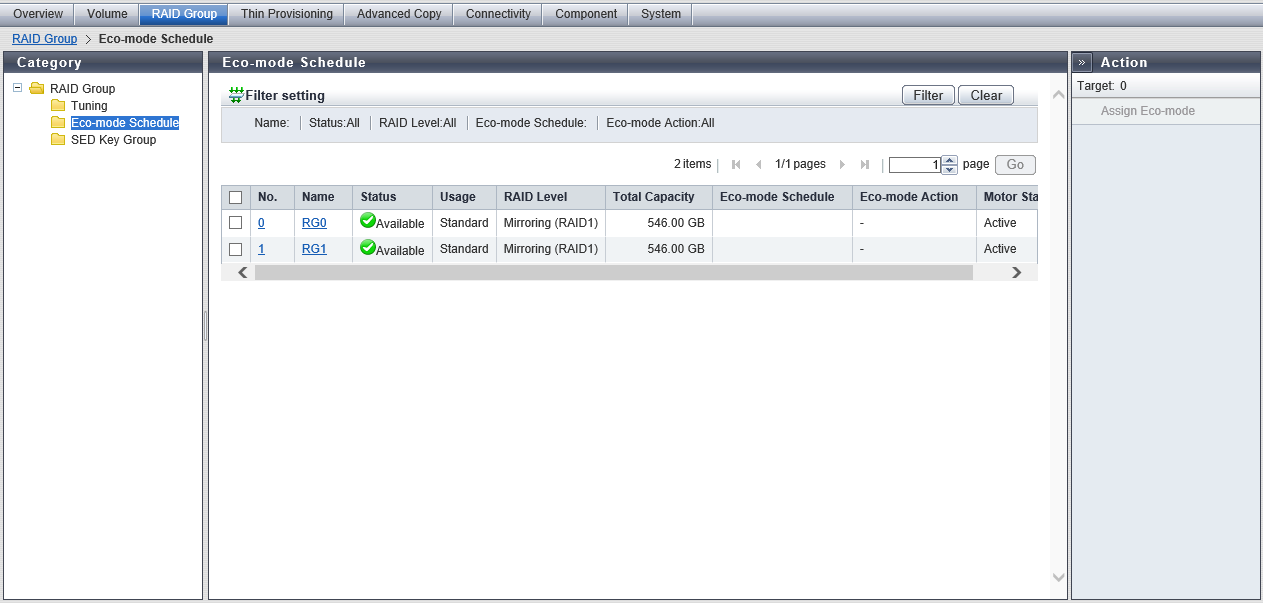Collapse the RAID Group tree node

tap(18, 88)
